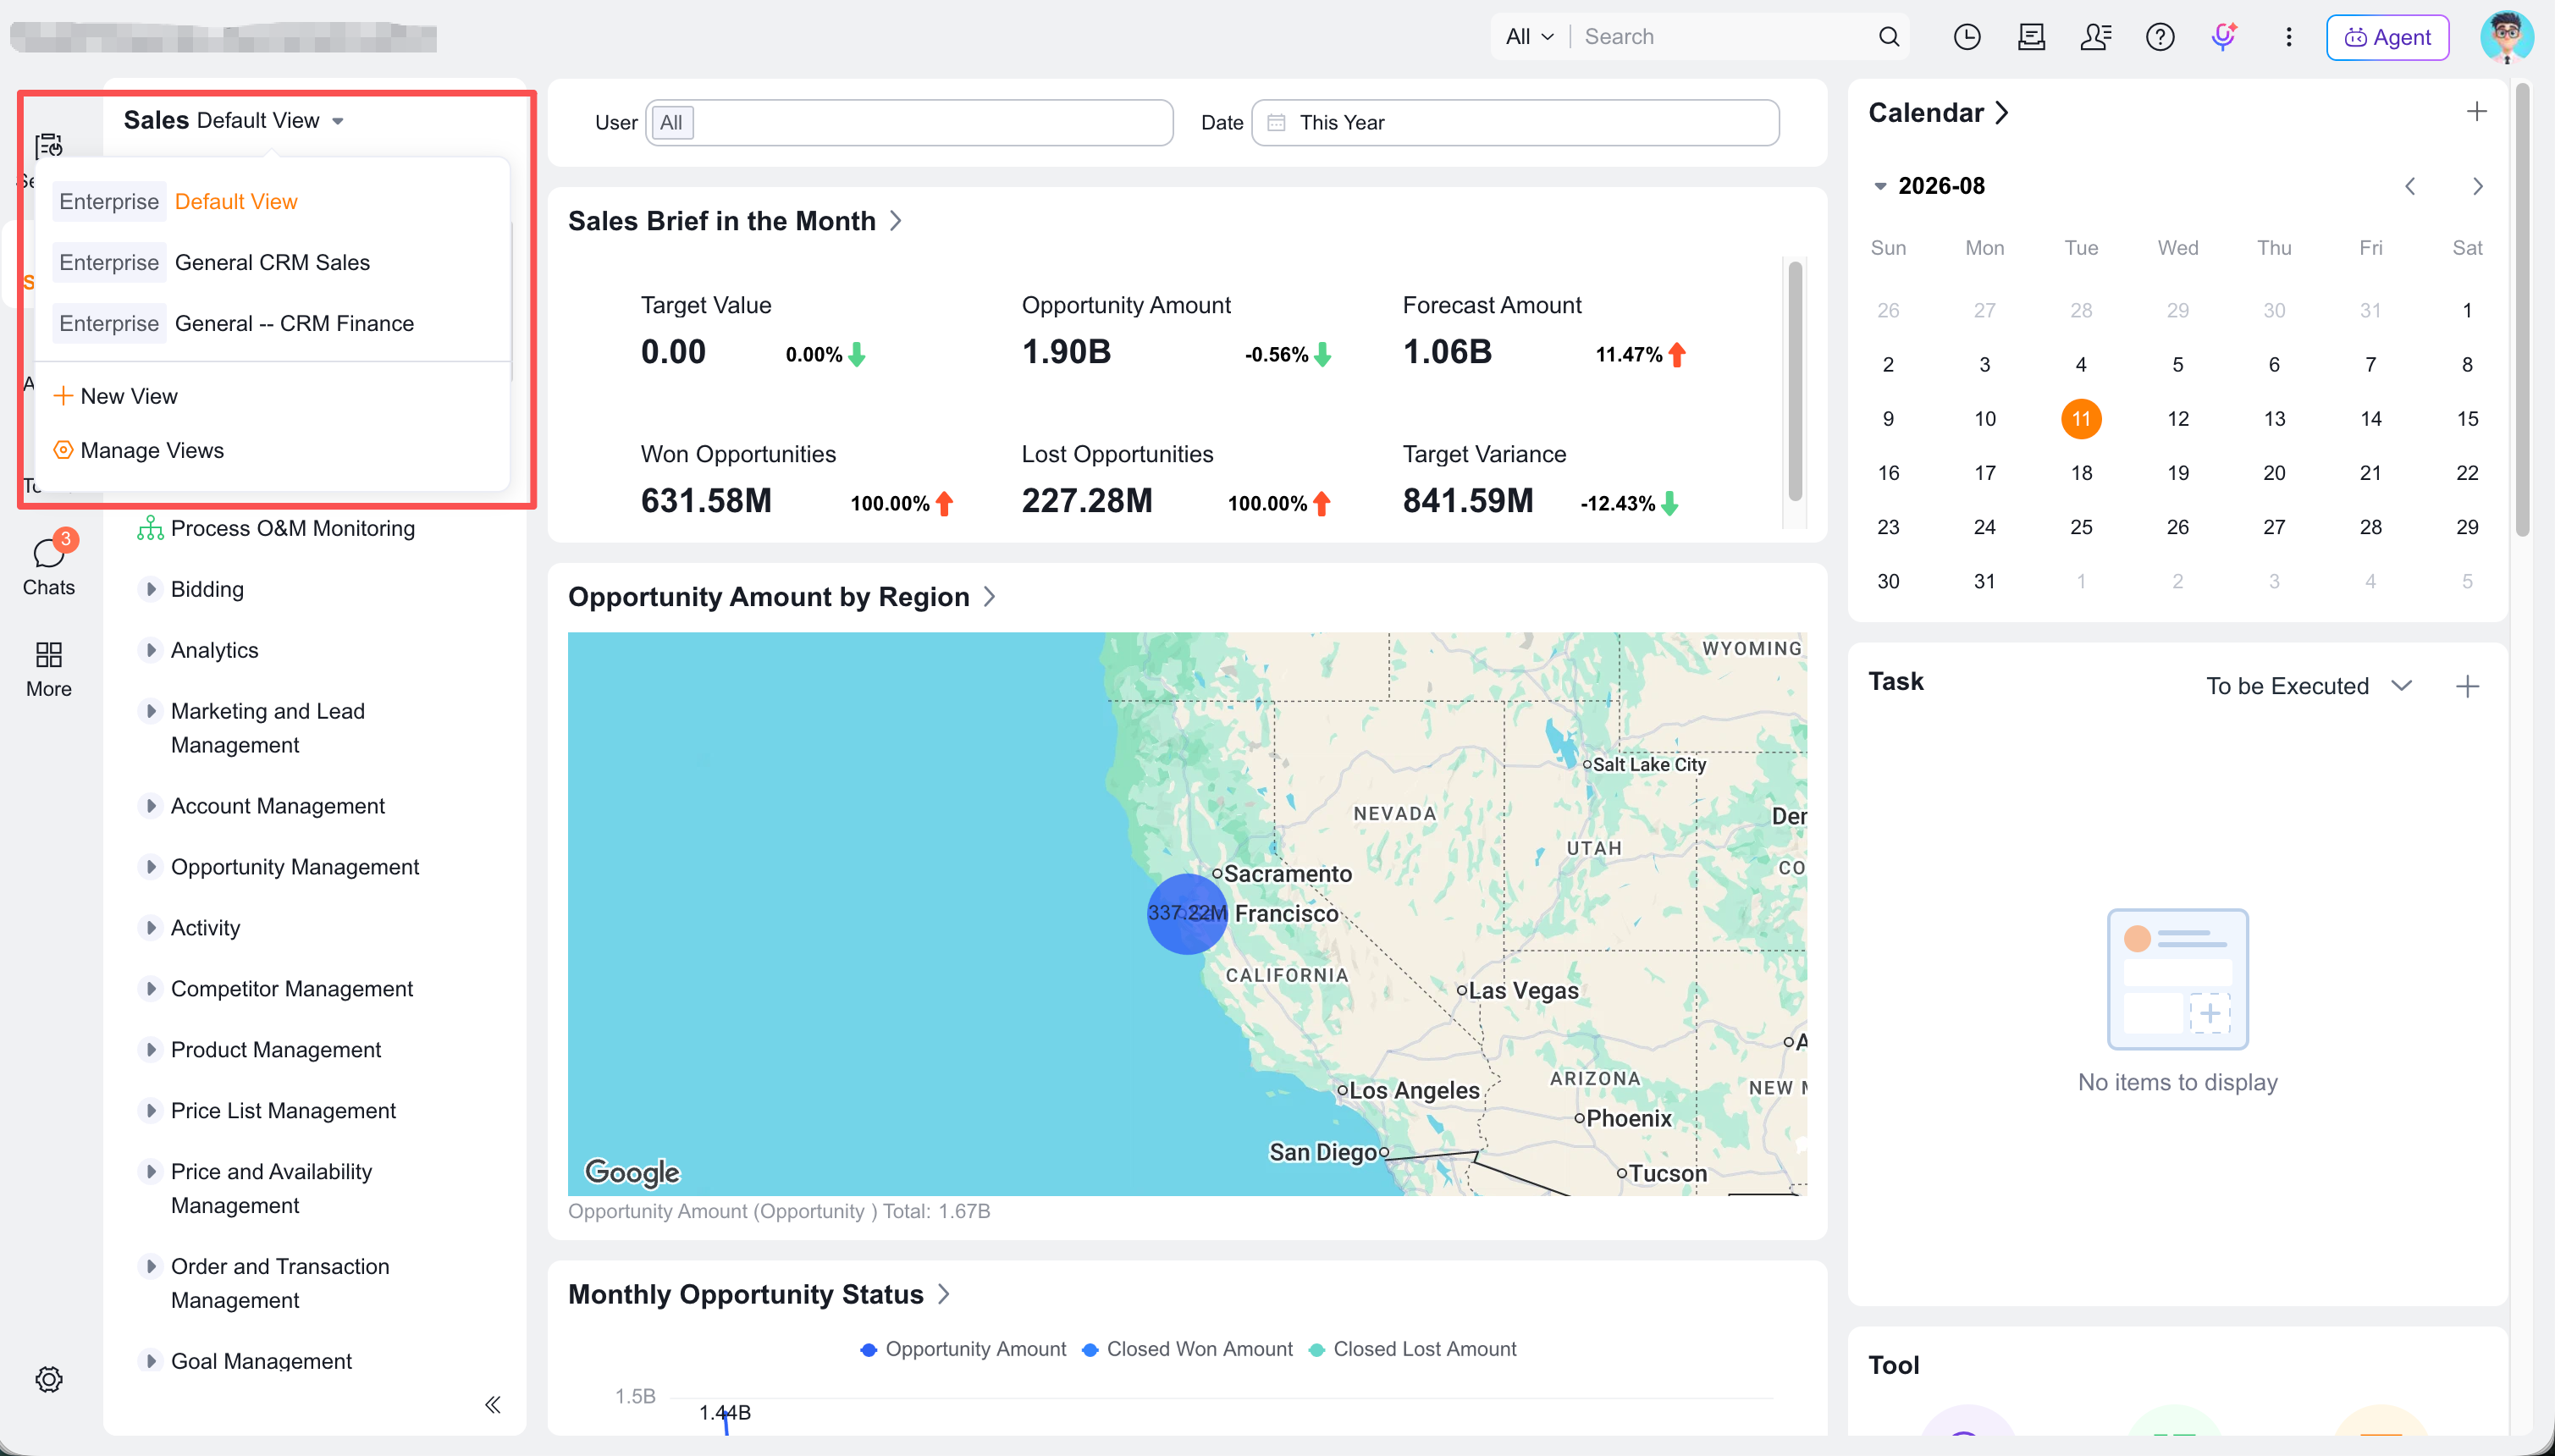This screenshot has width=2555, height=1456.
Task: Open the recent history clock icon
Action: click(1966, 37)
